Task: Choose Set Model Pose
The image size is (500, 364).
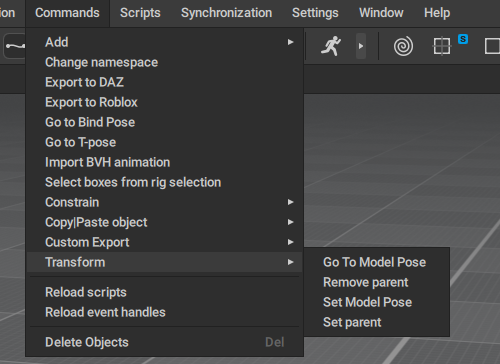Action: point(377,302)
